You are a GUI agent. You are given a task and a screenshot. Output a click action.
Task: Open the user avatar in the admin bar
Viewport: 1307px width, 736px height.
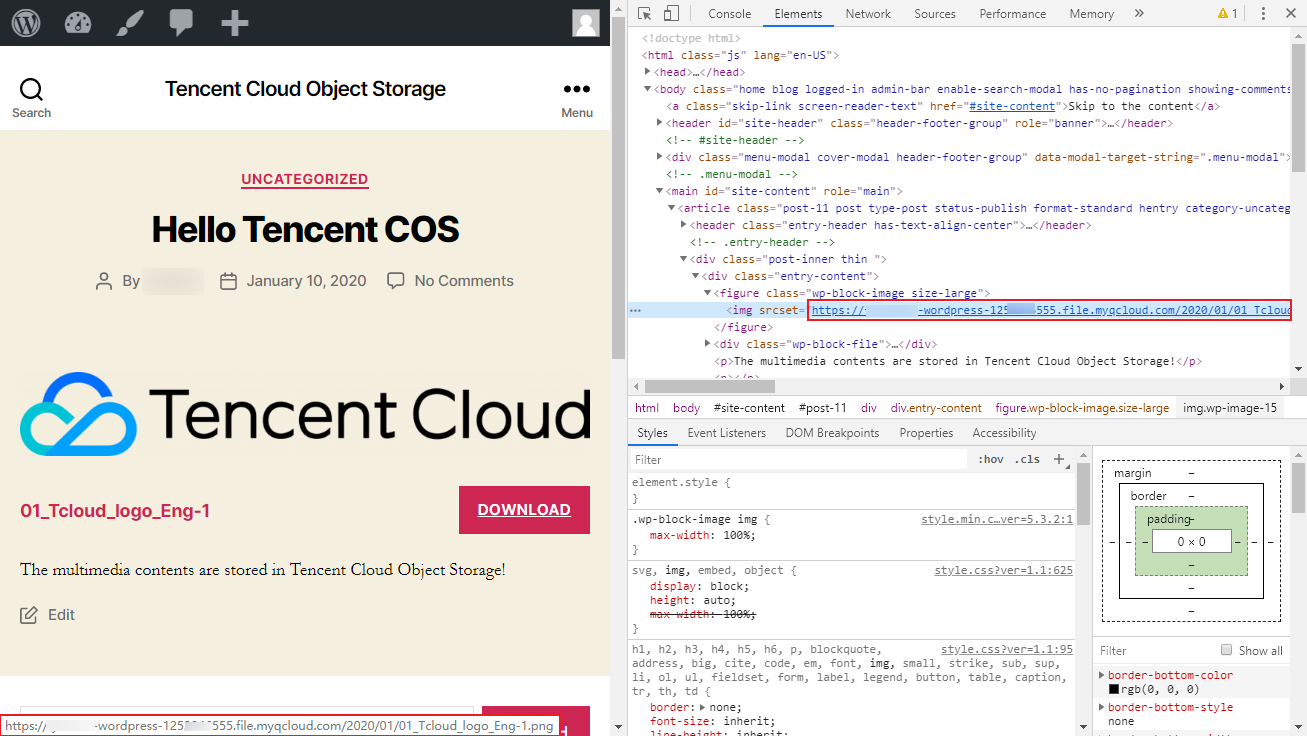[586, 22]
